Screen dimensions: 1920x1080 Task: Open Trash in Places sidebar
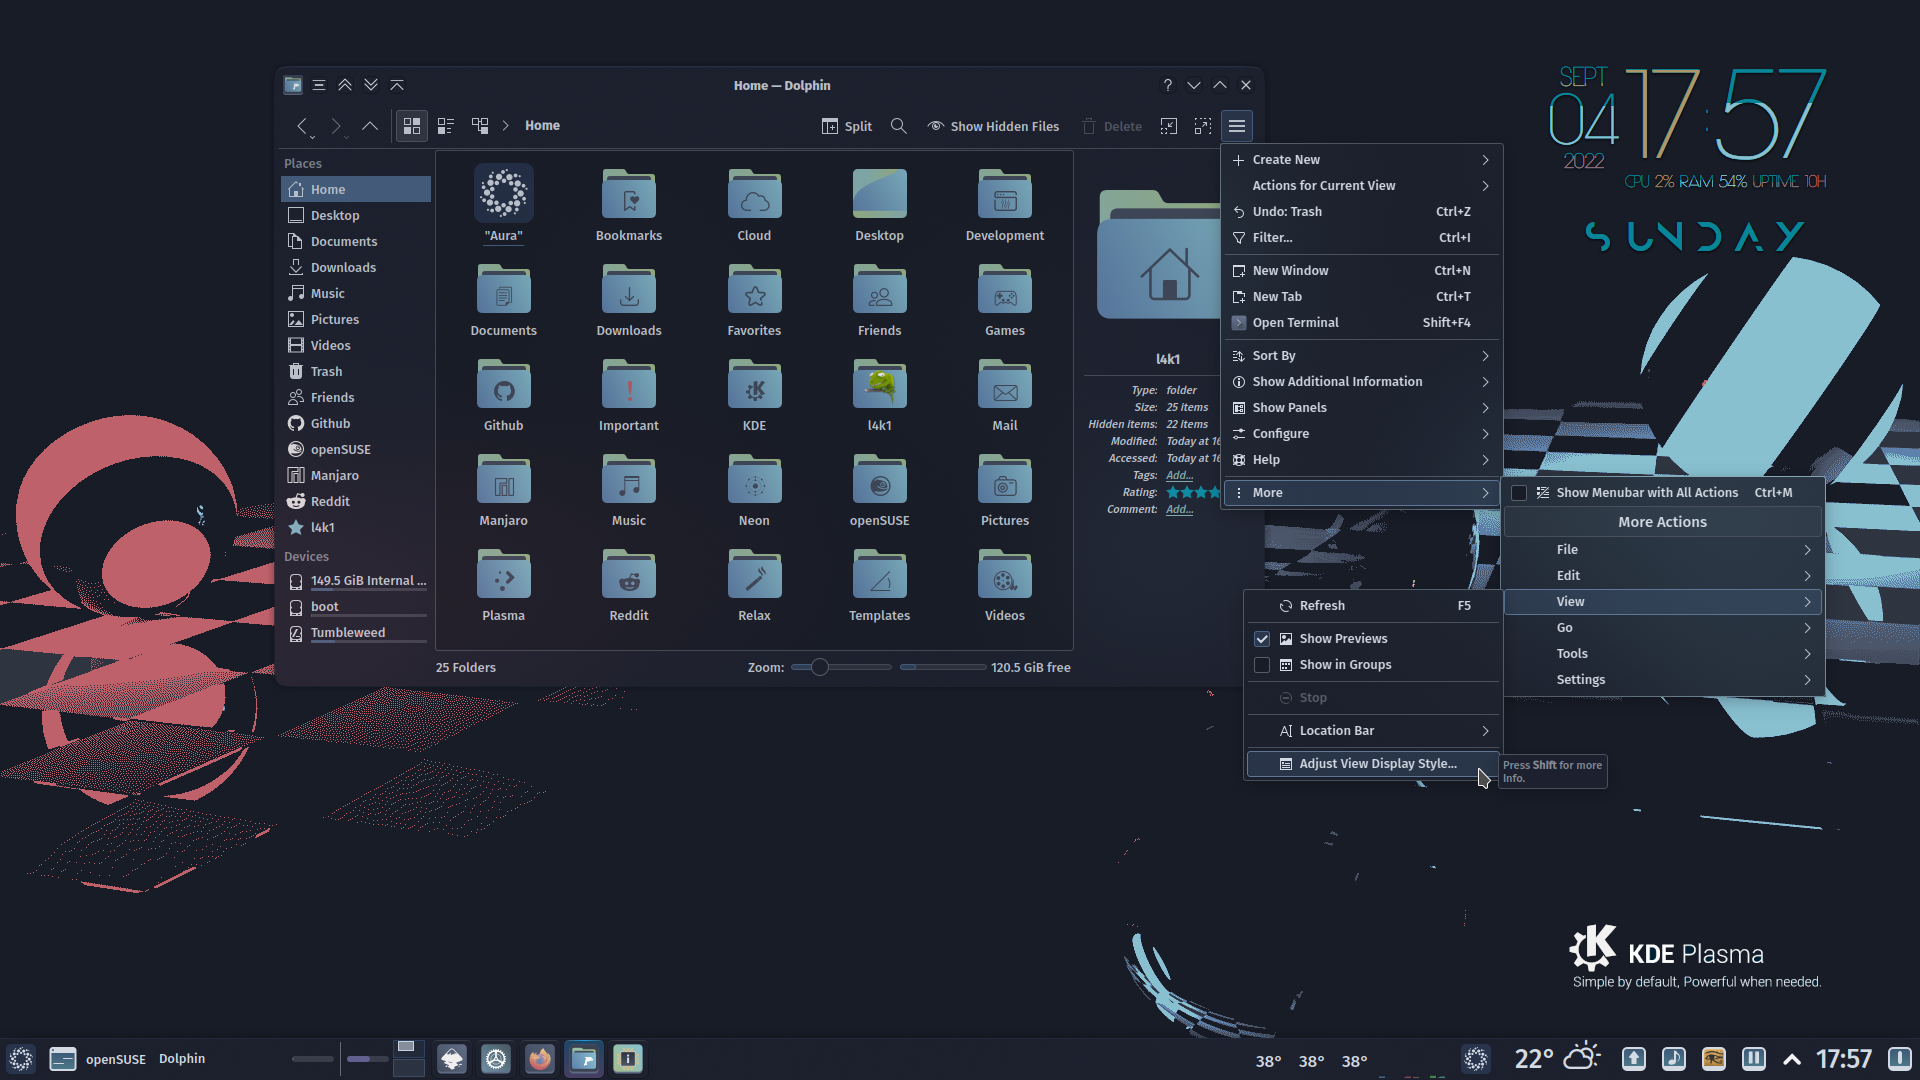tap(356, 372)
